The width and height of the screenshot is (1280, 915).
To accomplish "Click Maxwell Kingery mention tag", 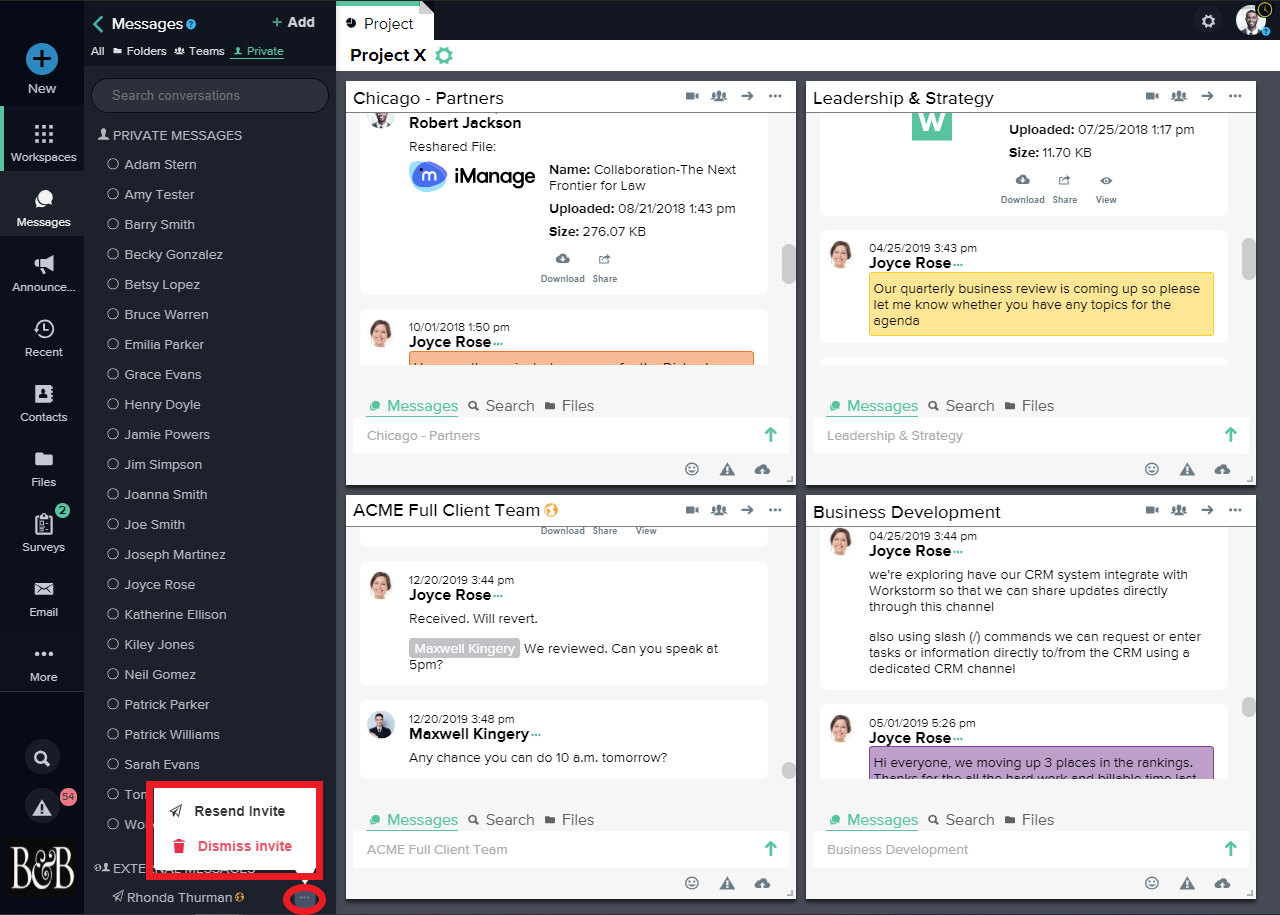I will pyautogui.click(x=464, y=648).
